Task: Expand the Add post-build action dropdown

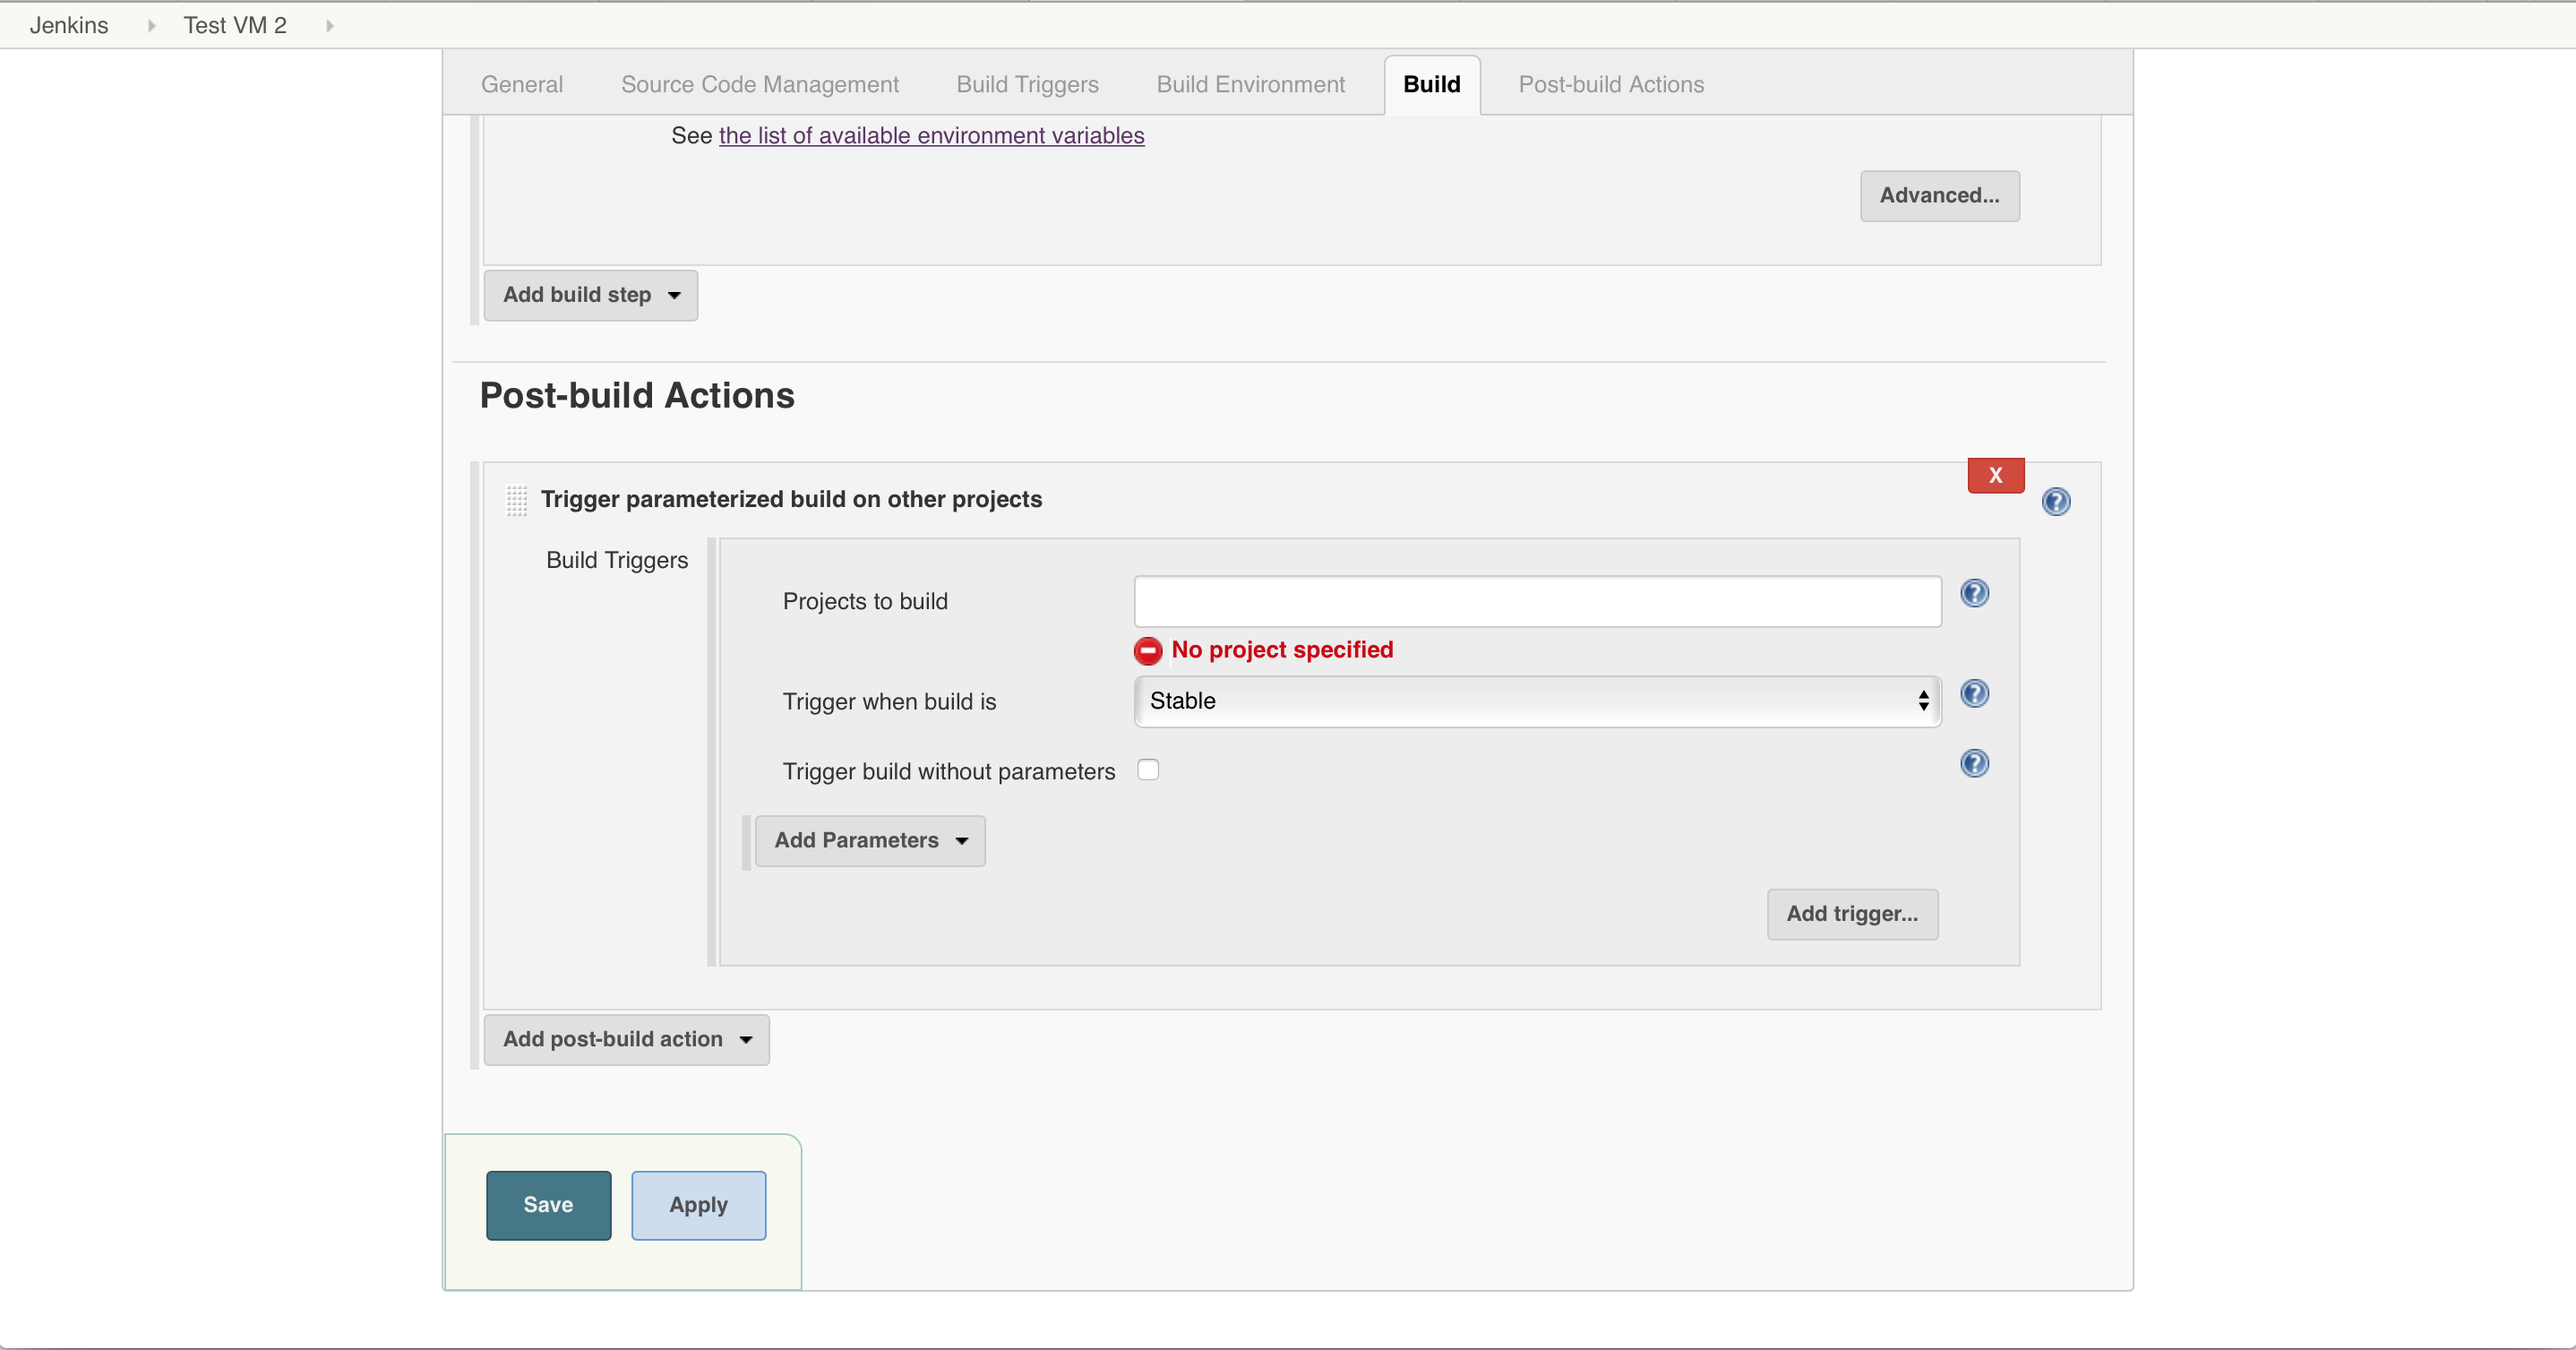Action: click(625, 1038)
